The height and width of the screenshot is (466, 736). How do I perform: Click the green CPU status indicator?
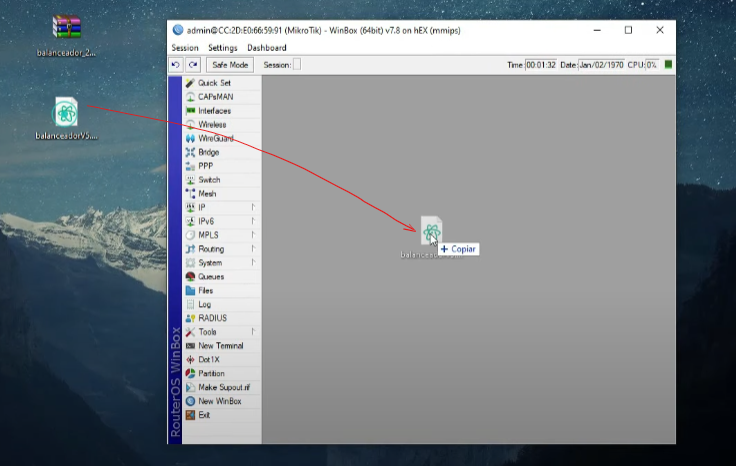coord(668,65)
